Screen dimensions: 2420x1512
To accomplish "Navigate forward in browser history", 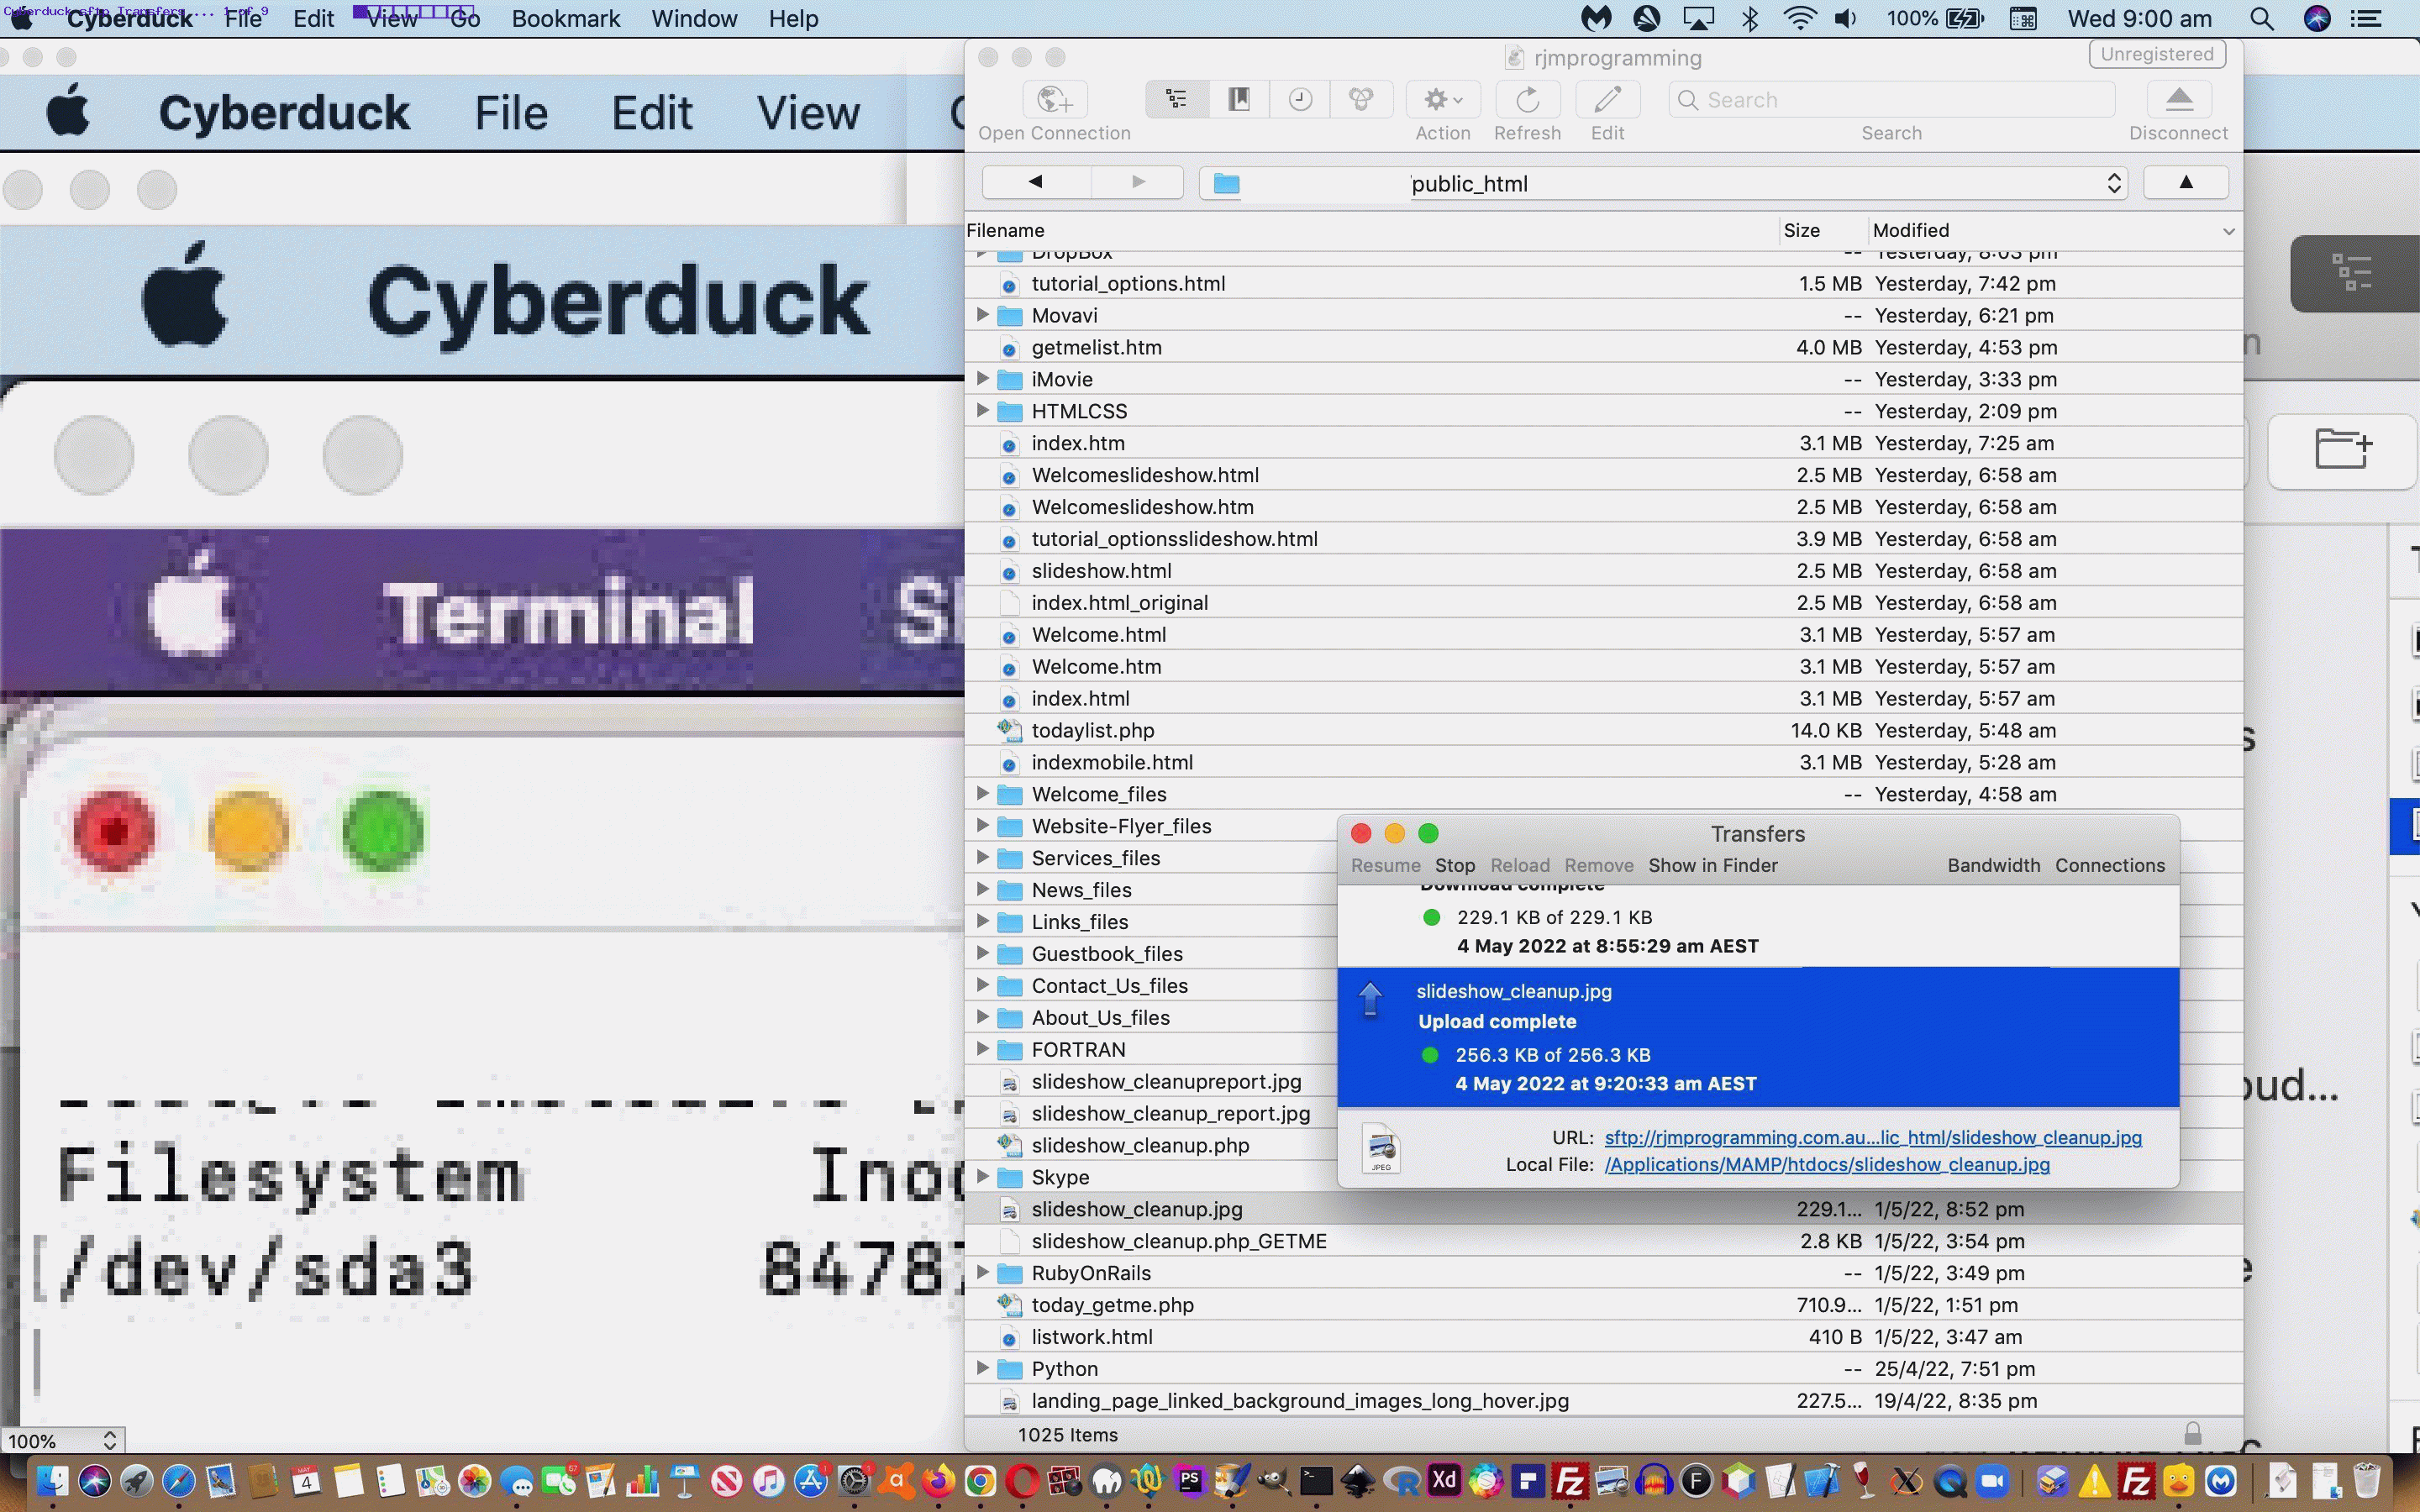I will pos(1137,182).
